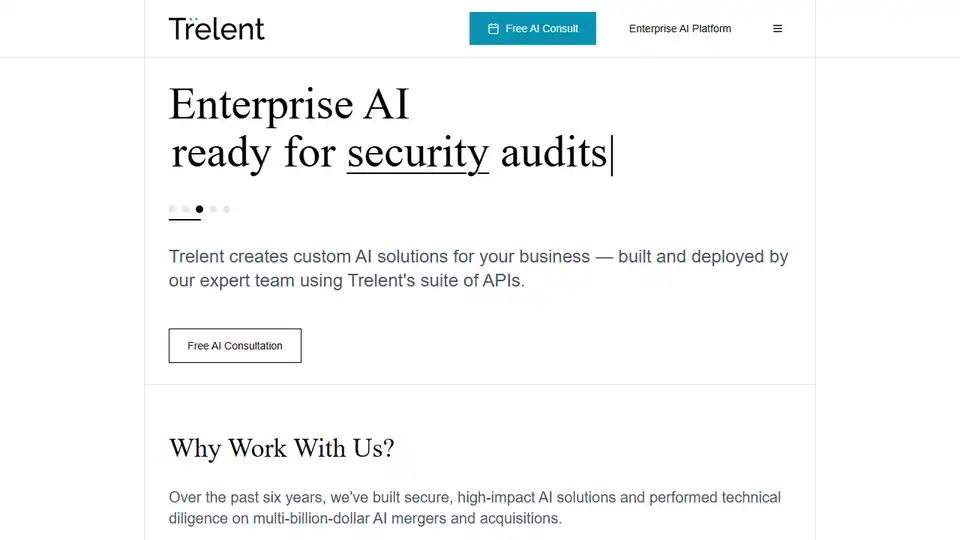Open the Enterprise AI Platform page
This screenshot has height=540, width=960.
[x=680, y=29]
